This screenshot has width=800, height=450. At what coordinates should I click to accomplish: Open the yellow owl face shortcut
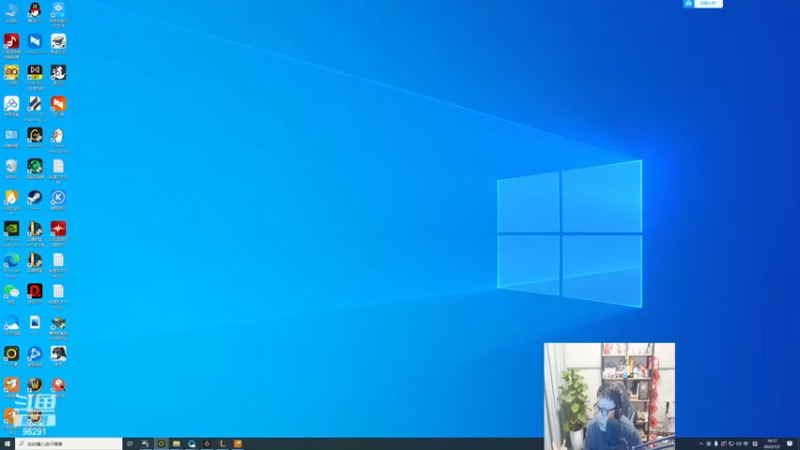tap(11, 73)
